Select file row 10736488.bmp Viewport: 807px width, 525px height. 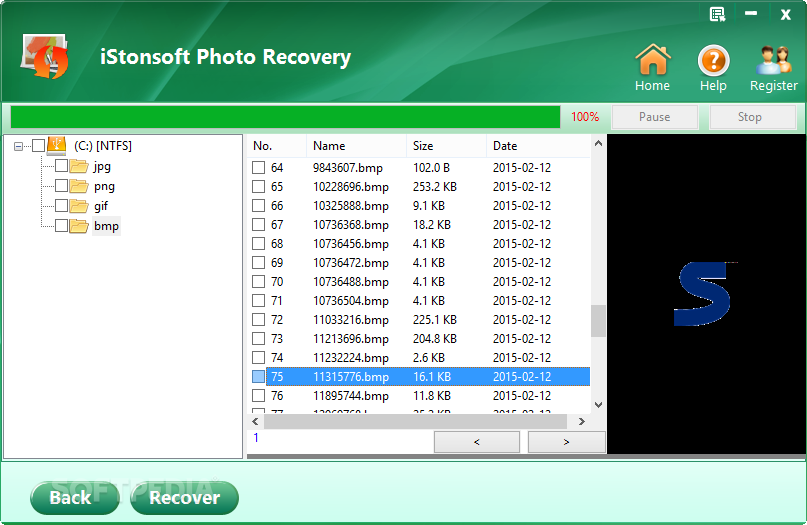420,282
